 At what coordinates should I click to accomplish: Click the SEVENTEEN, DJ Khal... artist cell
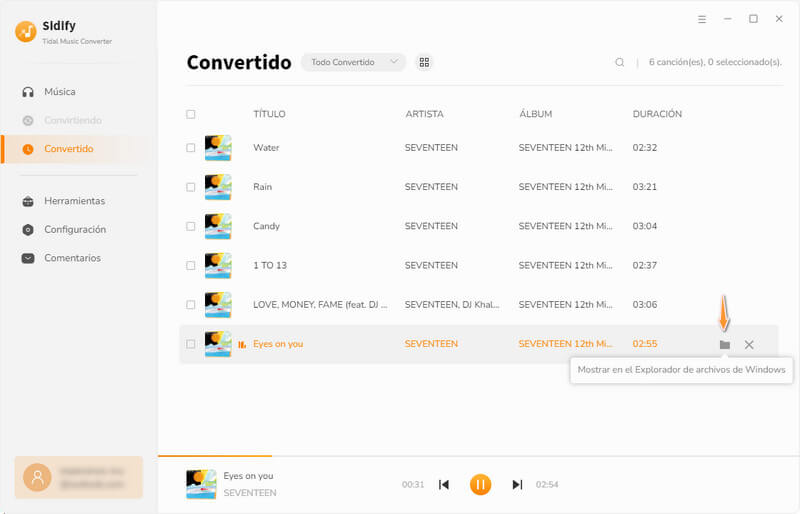tap(452, 305)
